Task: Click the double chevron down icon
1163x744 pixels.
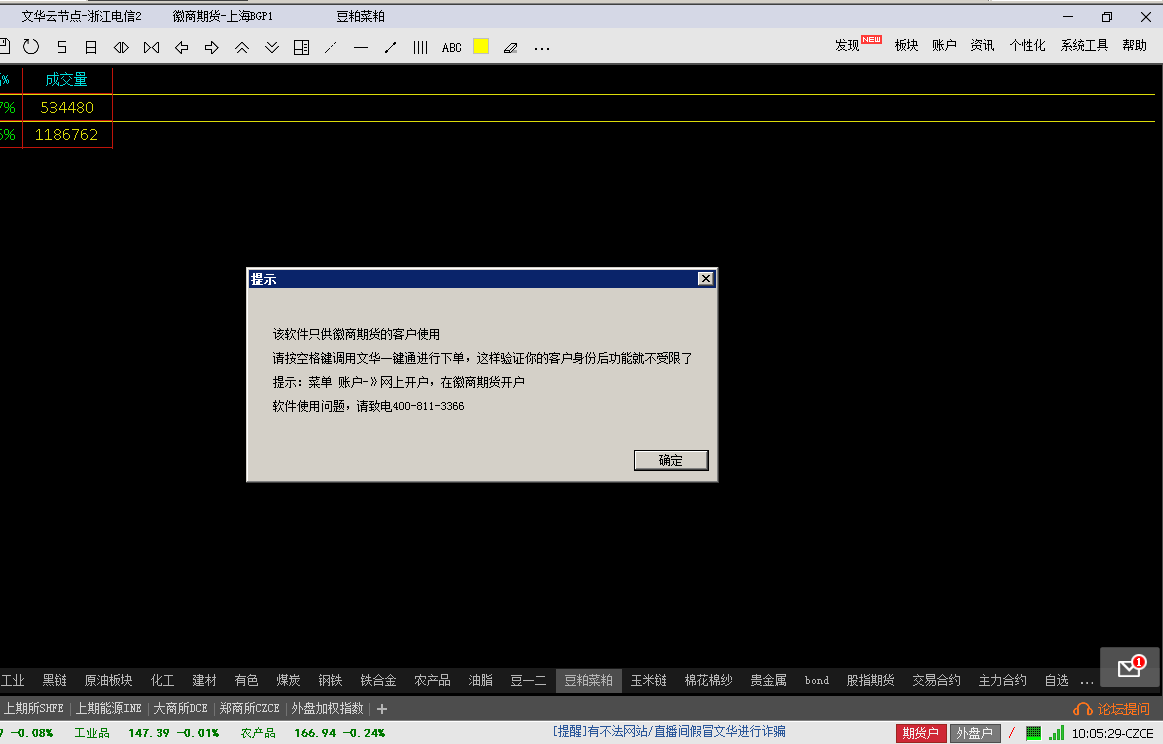Action: point(272,47)
